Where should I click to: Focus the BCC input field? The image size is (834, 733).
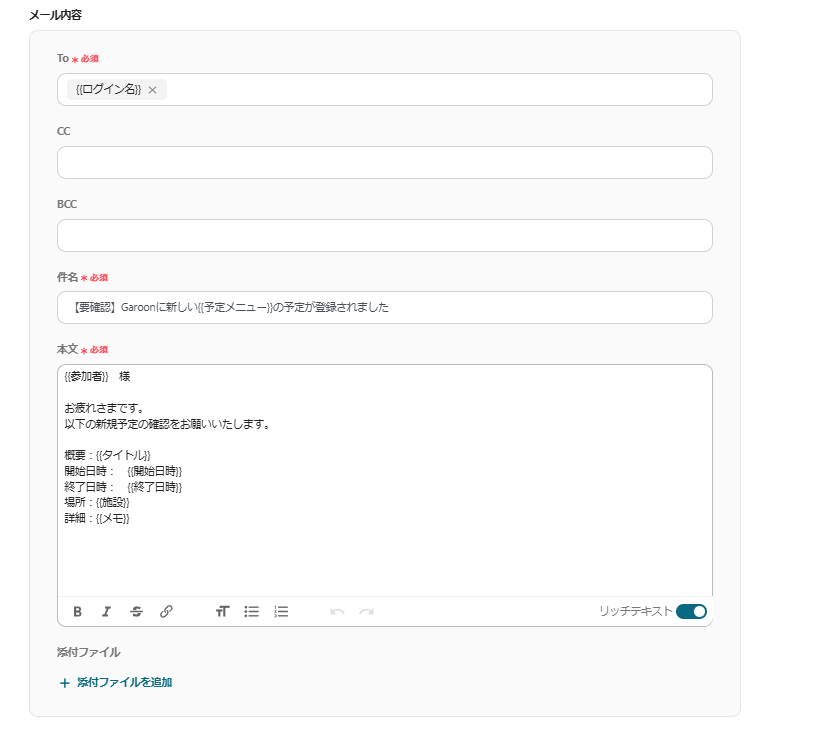385,235
